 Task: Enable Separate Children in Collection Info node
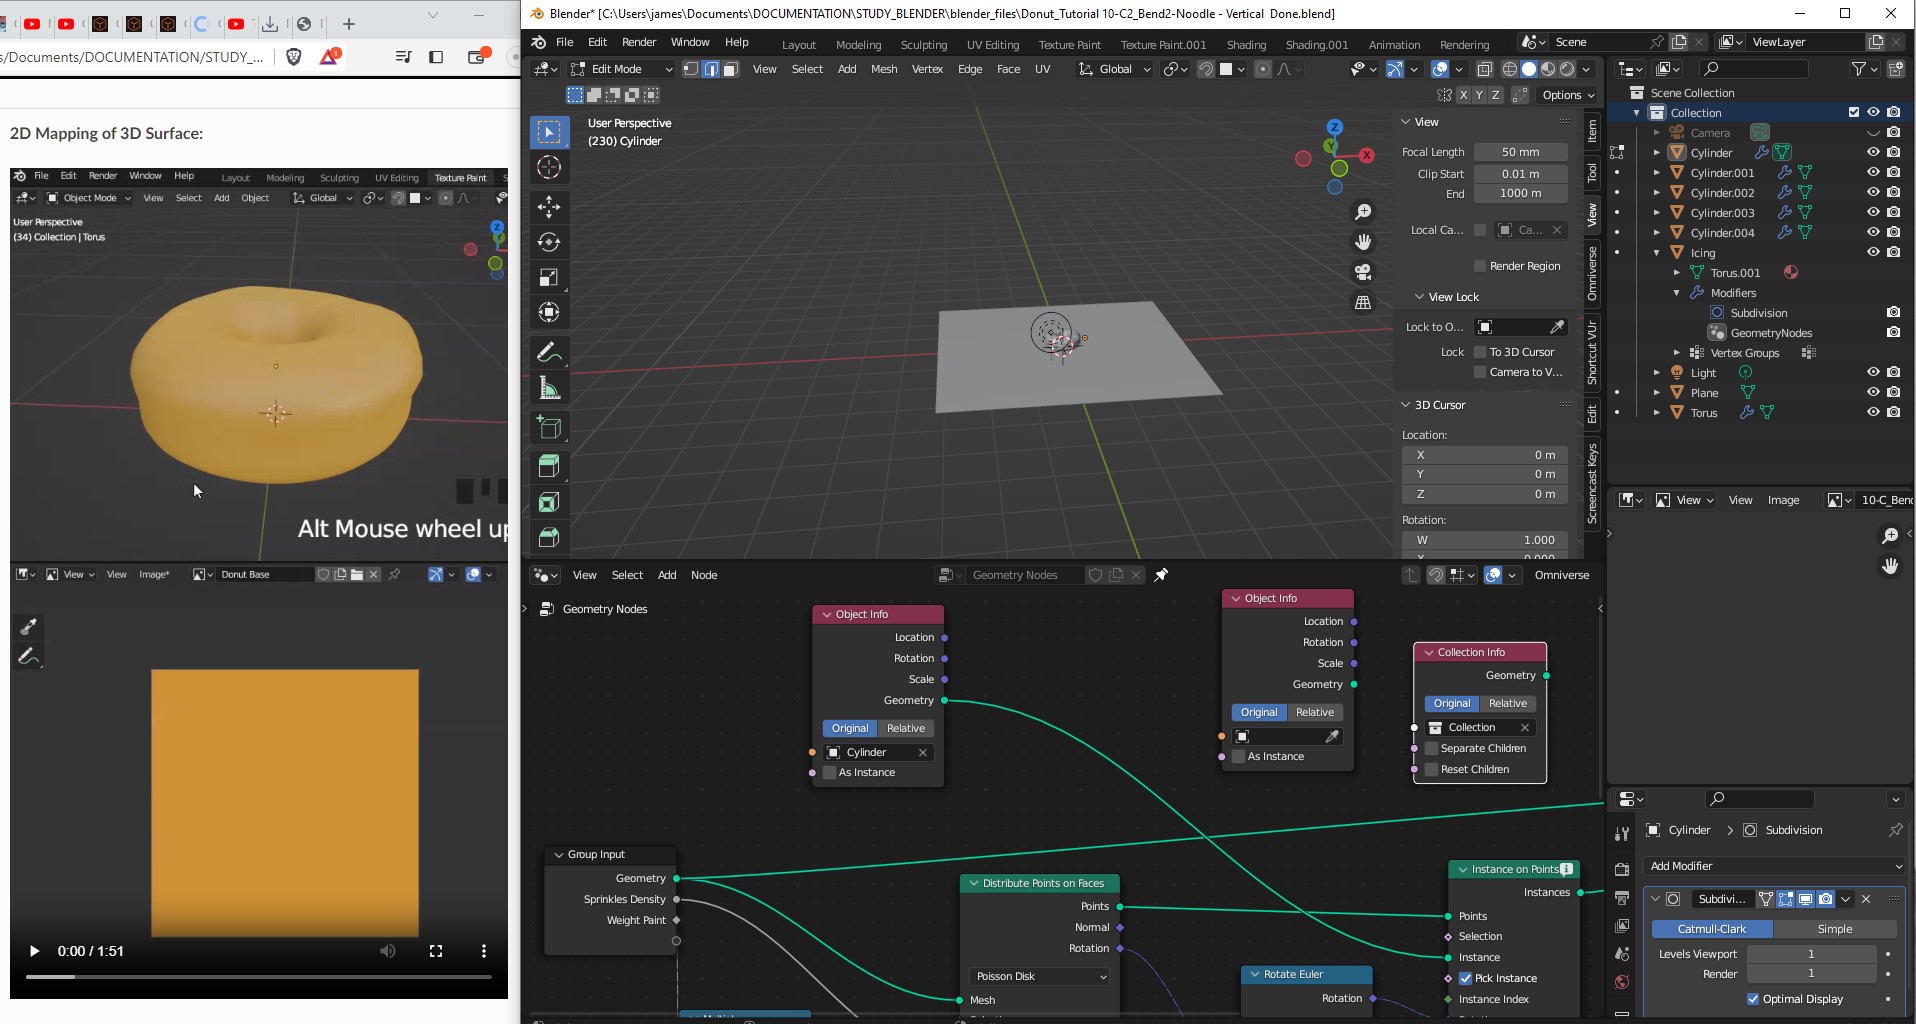tap(1432, 748)
